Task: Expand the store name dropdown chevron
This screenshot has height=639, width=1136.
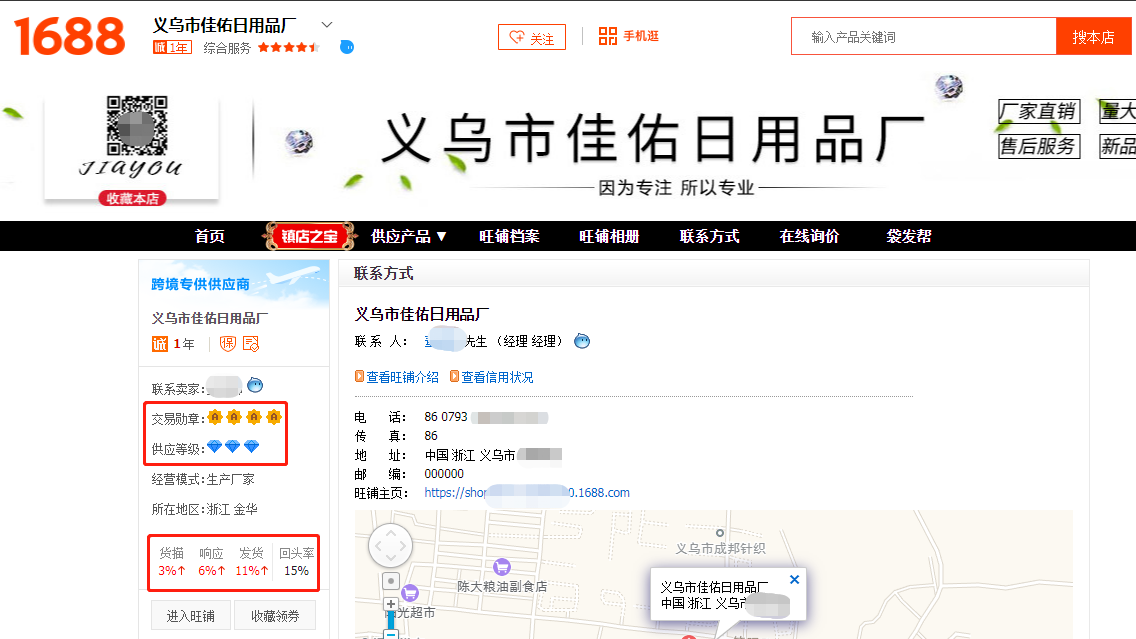Action: (327, 25)
